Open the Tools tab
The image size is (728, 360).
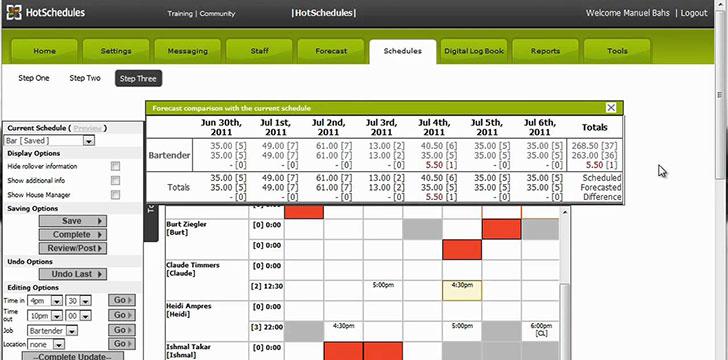click(x=617, y=51)
